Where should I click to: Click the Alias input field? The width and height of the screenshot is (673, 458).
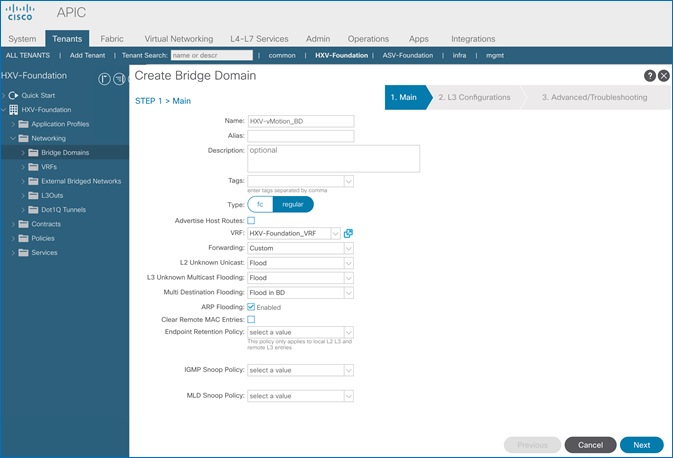point(301,136)
